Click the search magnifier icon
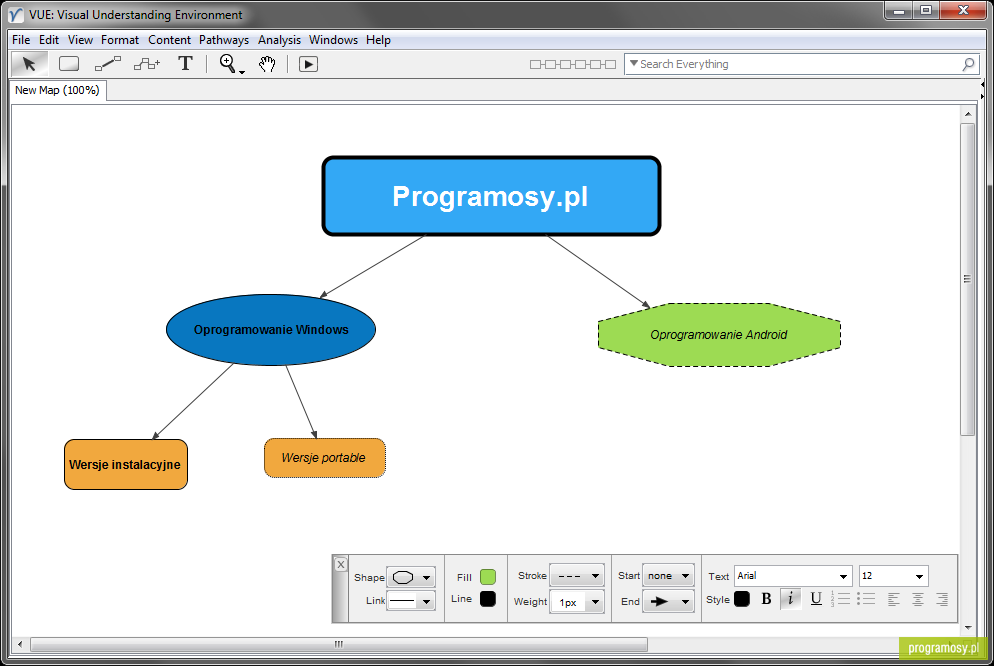The image size is (994, 666). point(968,64)
